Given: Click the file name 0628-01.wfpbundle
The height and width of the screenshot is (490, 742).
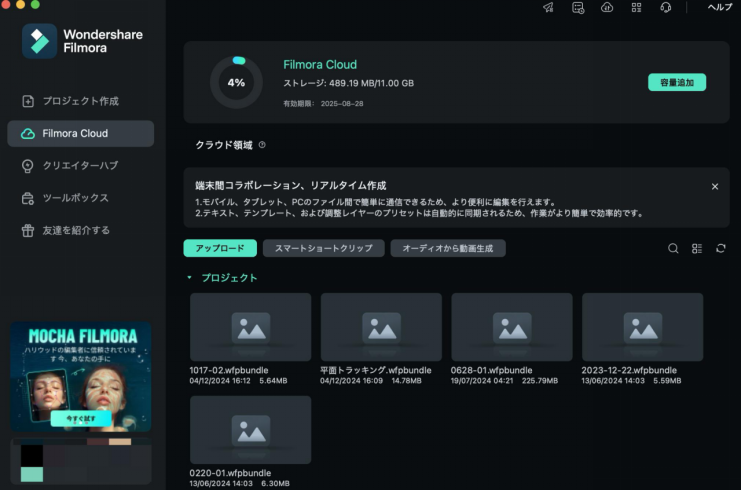Looking at the screenshot, I should (x=491, y=370).
